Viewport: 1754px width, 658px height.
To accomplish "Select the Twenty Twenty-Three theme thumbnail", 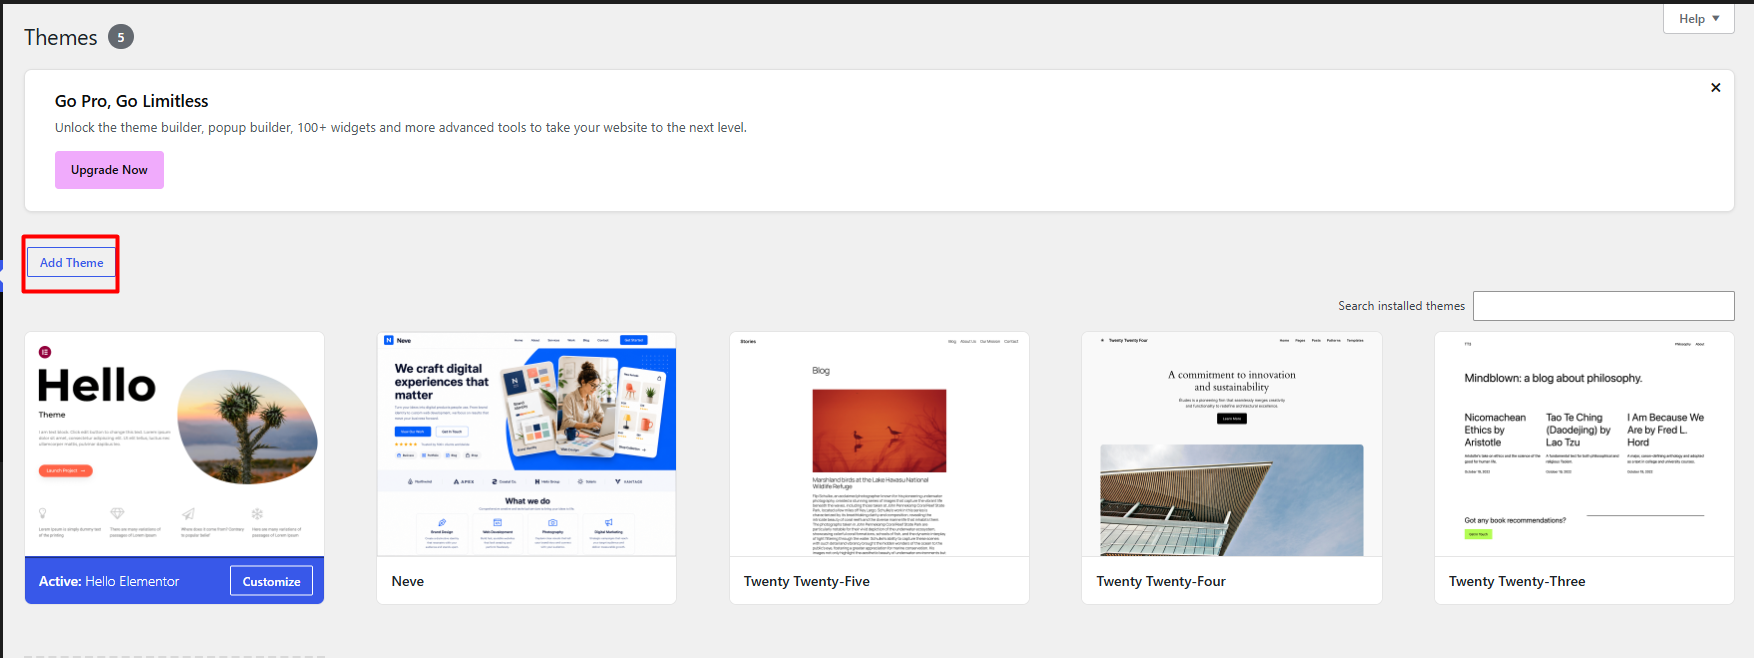I will [1584, 444].
